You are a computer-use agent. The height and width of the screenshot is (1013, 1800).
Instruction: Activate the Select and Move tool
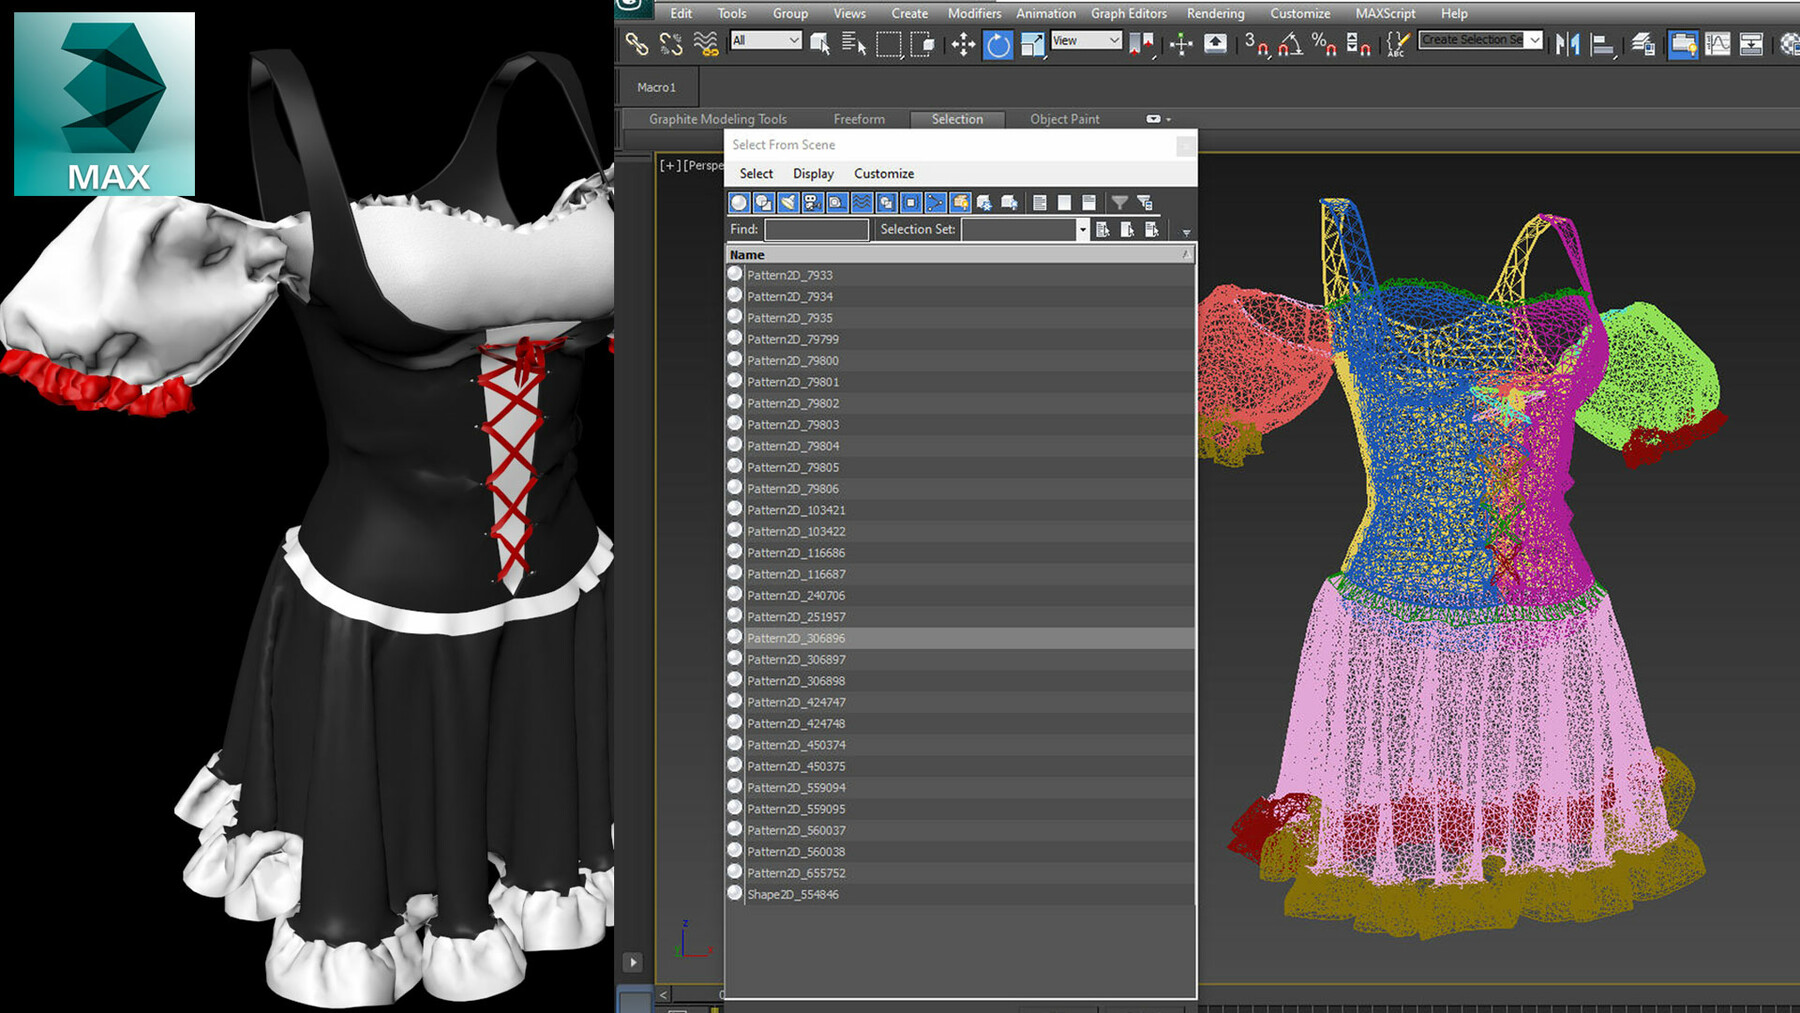tap(963, 43)
